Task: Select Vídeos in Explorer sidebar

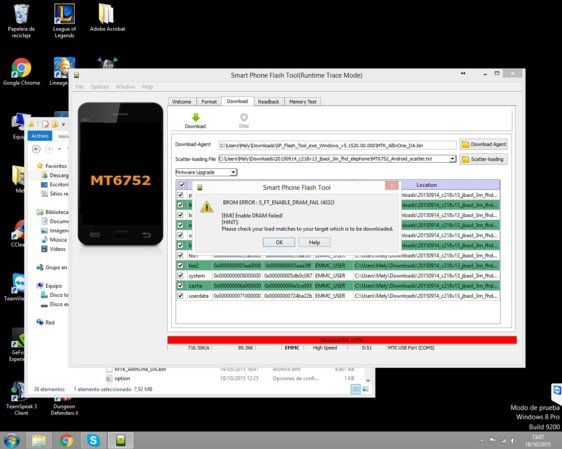Action: click(54, 249)
